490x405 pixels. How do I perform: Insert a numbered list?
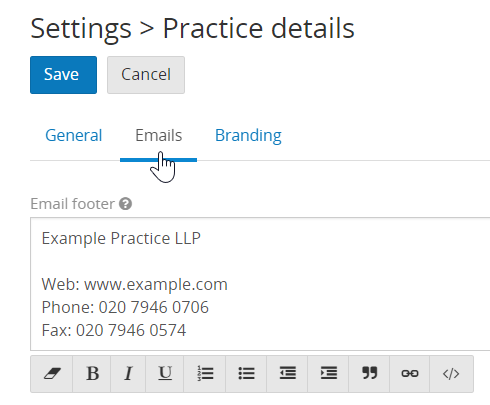click(205, 374)
